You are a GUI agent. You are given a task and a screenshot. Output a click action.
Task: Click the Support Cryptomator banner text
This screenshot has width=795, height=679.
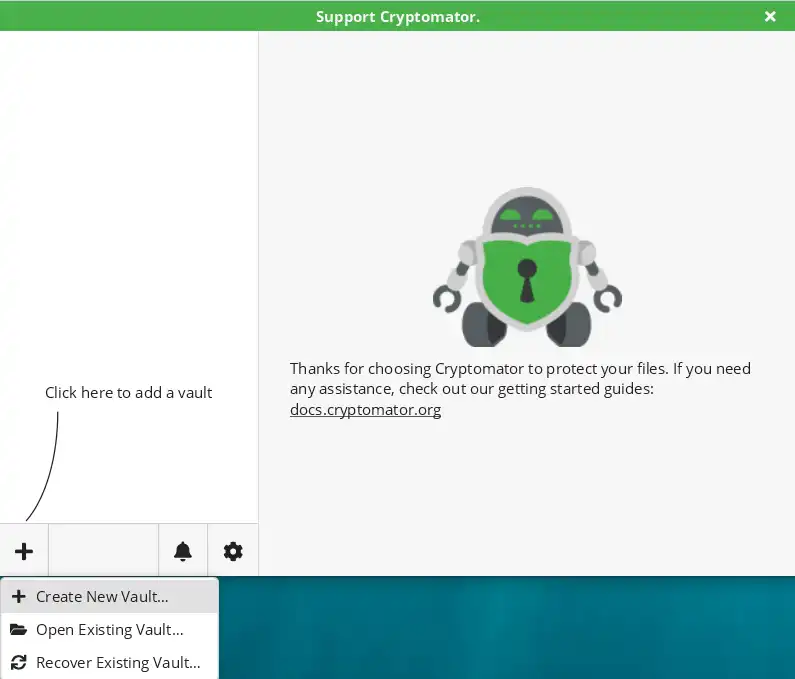(398, 17)
